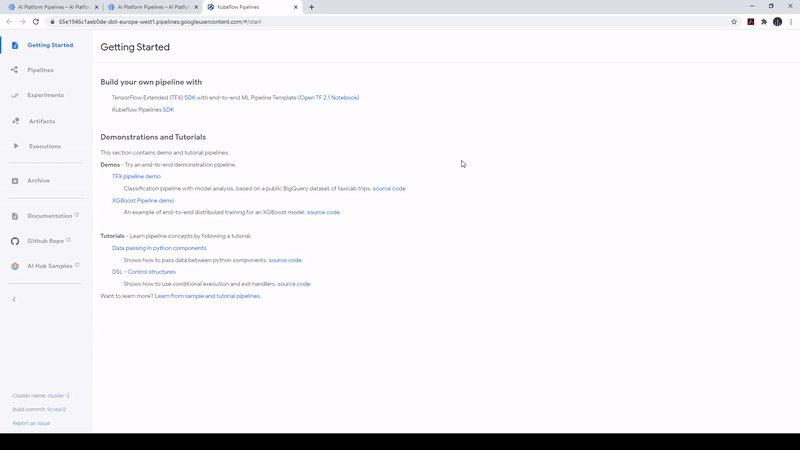Open source code for data passing tutorial
This screenshot has height=450, width=800.
[285, 260]
